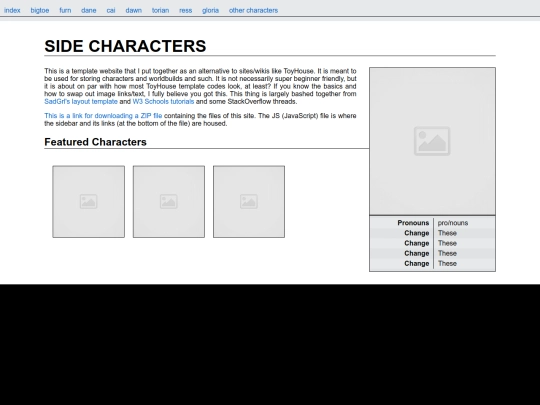Click the ZIP file download link
Image resolution: width=540 pixels, height=405 pixels.
[103, 116]
